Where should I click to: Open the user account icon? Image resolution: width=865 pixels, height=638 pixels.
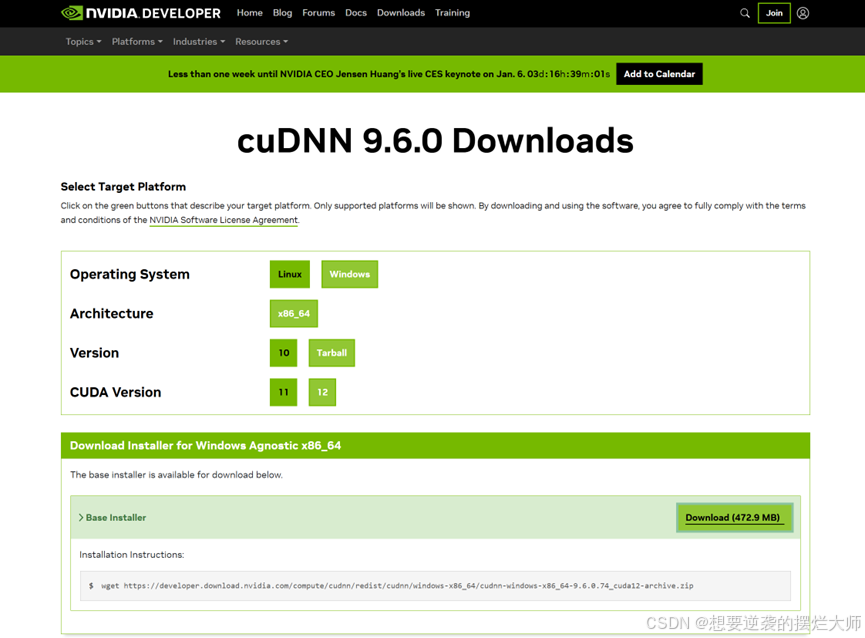click(x=803, y=13)
